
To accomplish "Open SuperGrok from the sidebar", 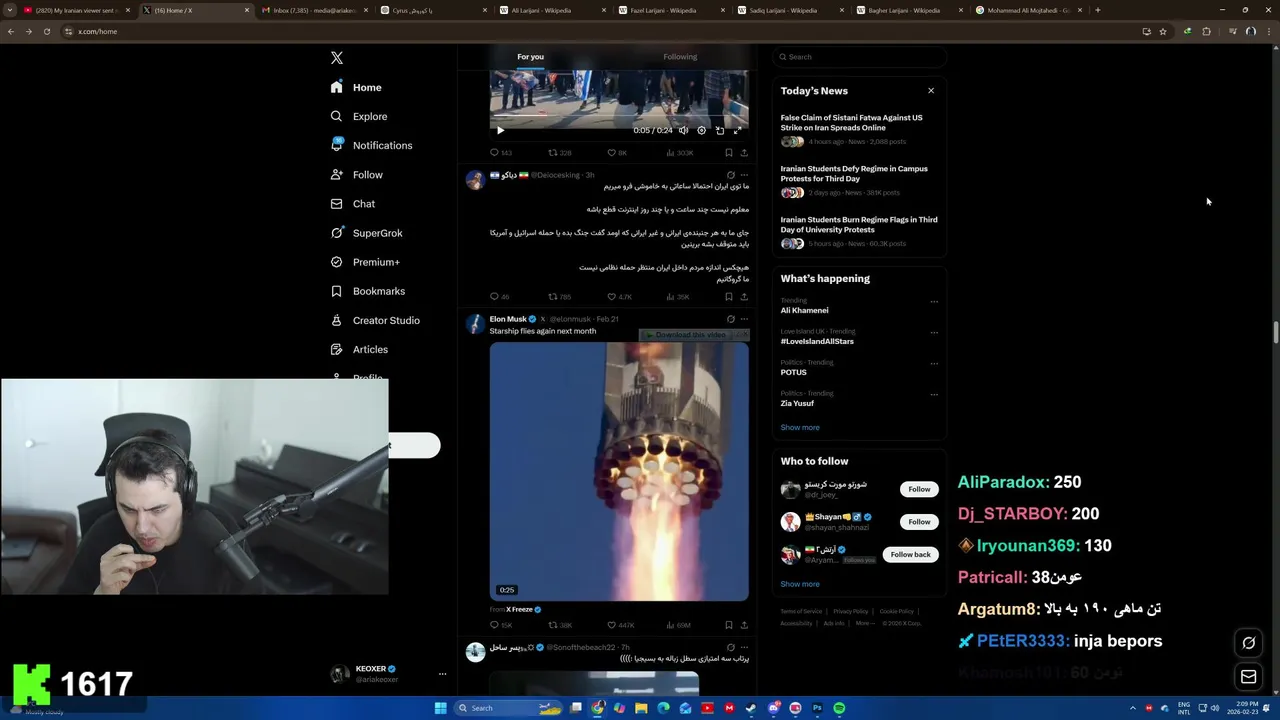I will click(x=366, y=233).
